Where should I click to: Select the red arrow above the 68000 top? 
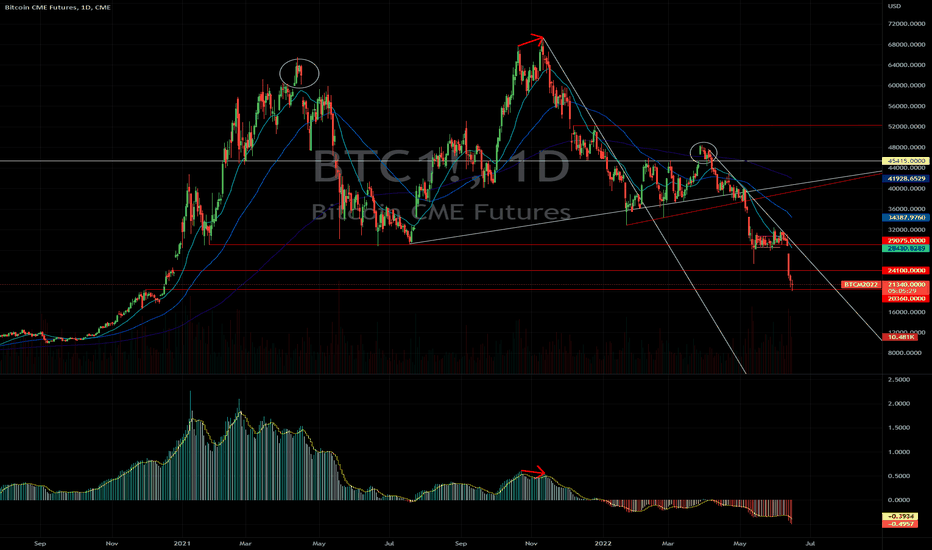pyautogui.click(x=531, y=40)
